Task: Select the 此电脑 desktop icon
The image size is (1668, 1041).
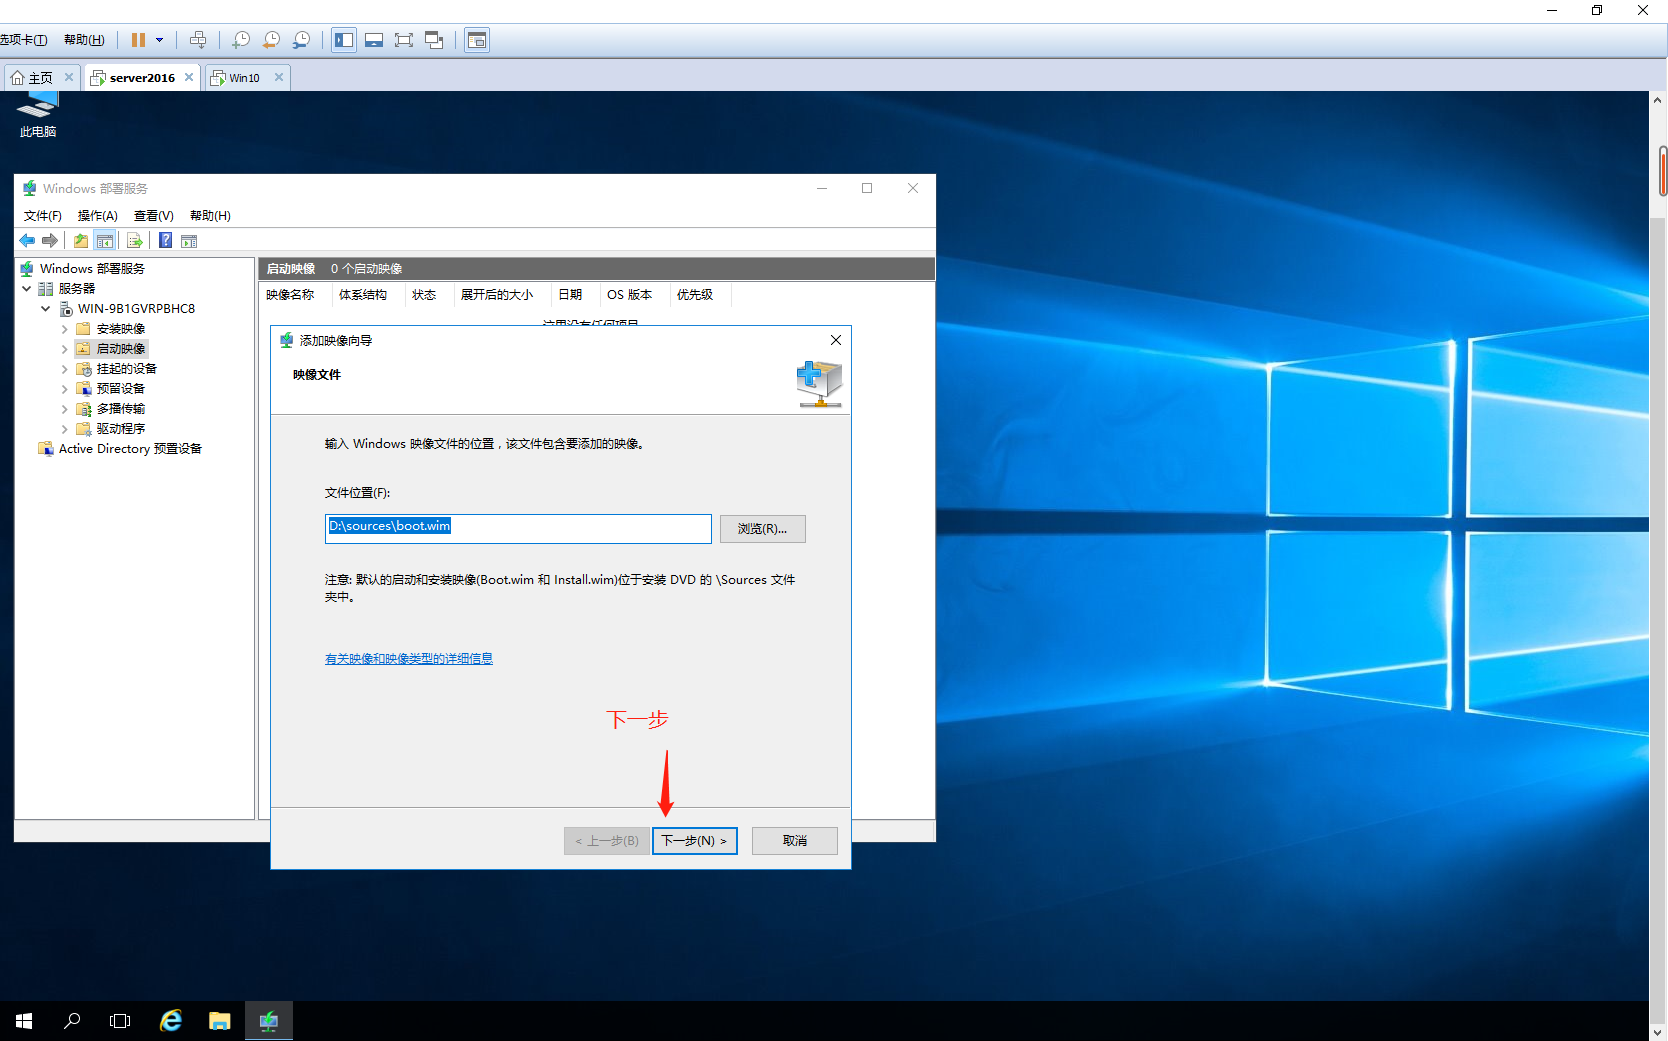Action: (38, 115)
